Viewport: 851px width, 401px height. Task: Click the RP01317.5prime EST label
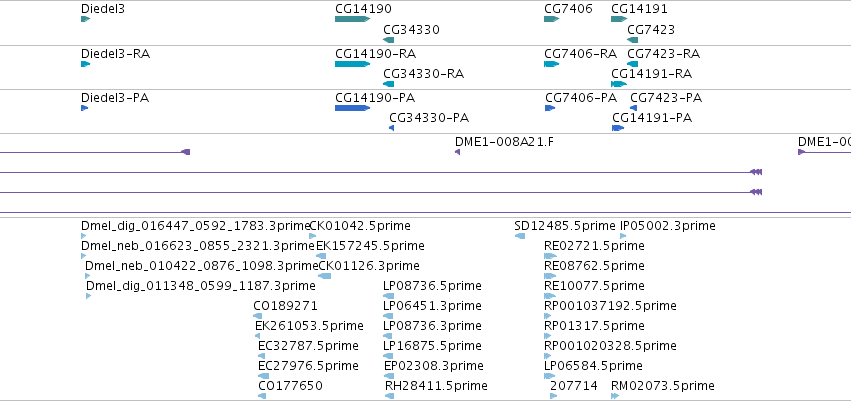click(x=594, y=326)
